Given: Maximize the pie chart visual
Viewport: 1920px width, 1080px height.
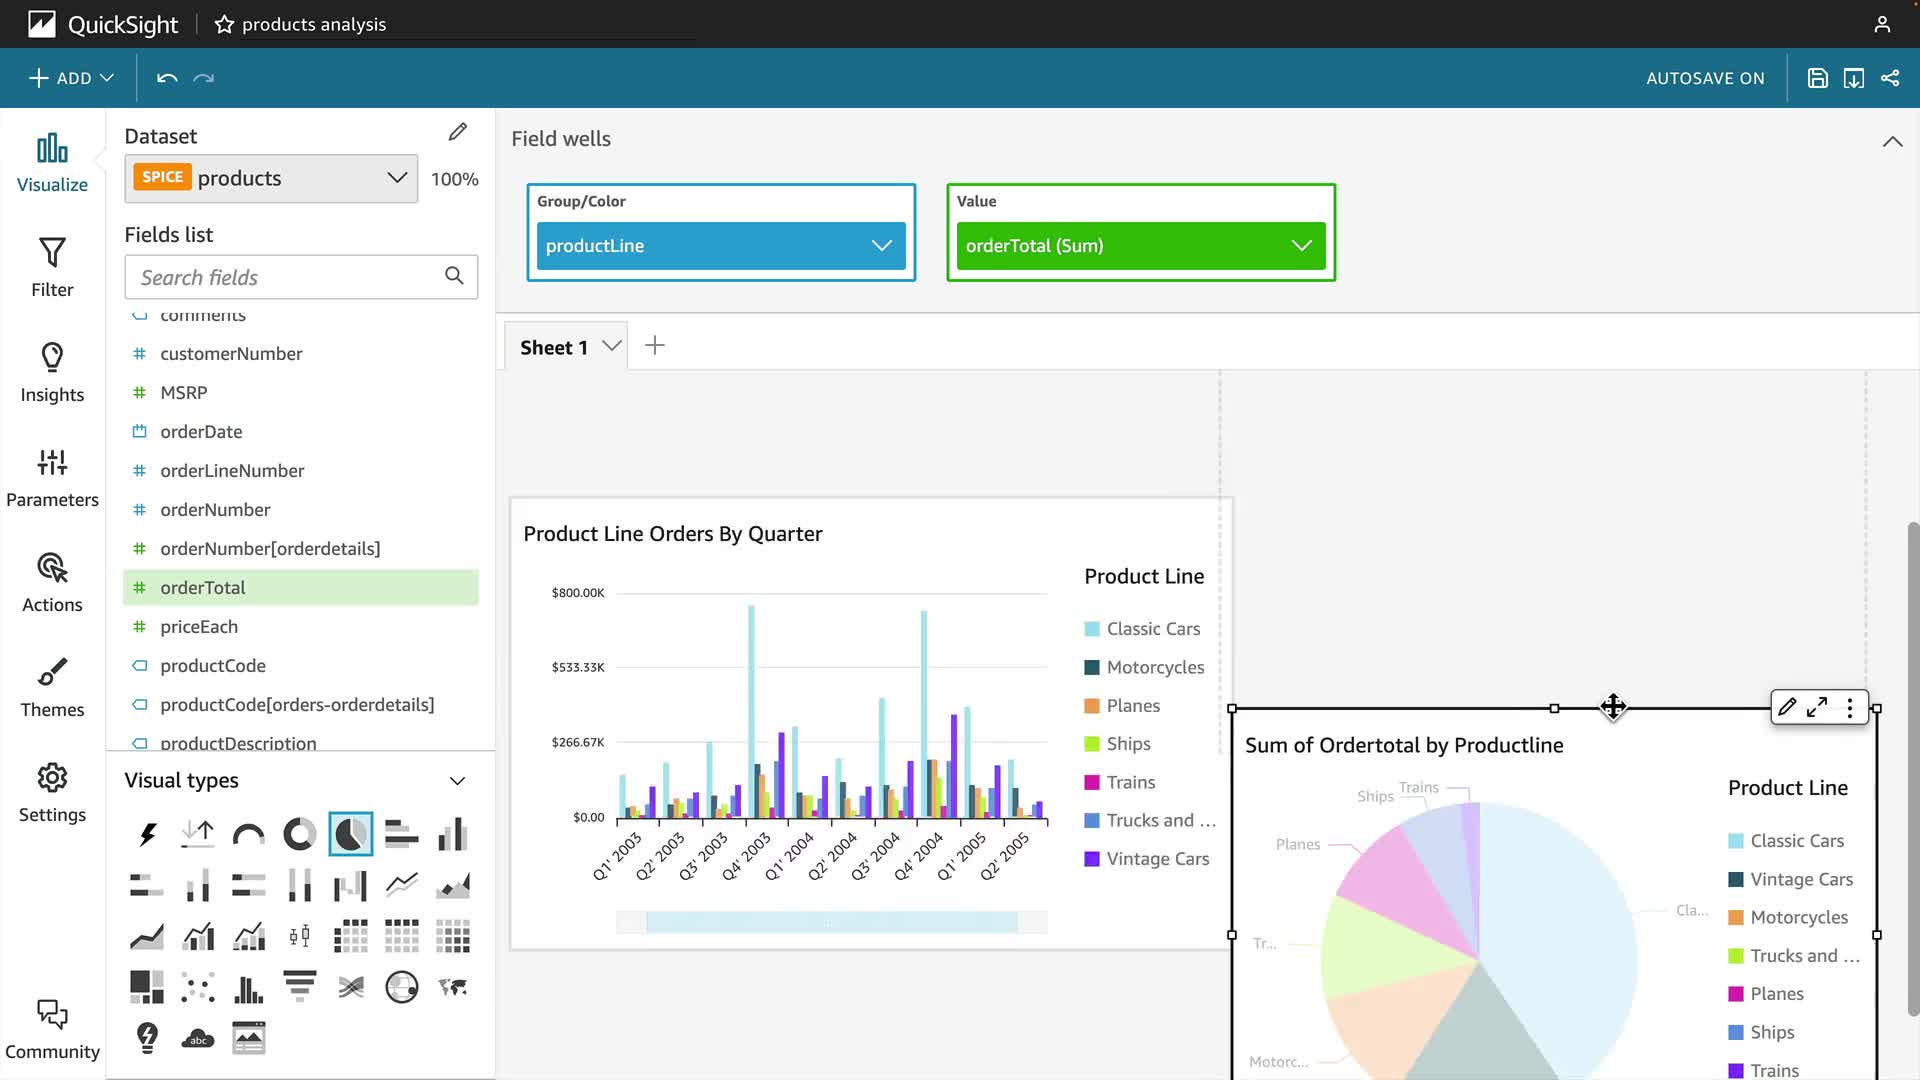Looking at the screenshot, I should 1817,708.
